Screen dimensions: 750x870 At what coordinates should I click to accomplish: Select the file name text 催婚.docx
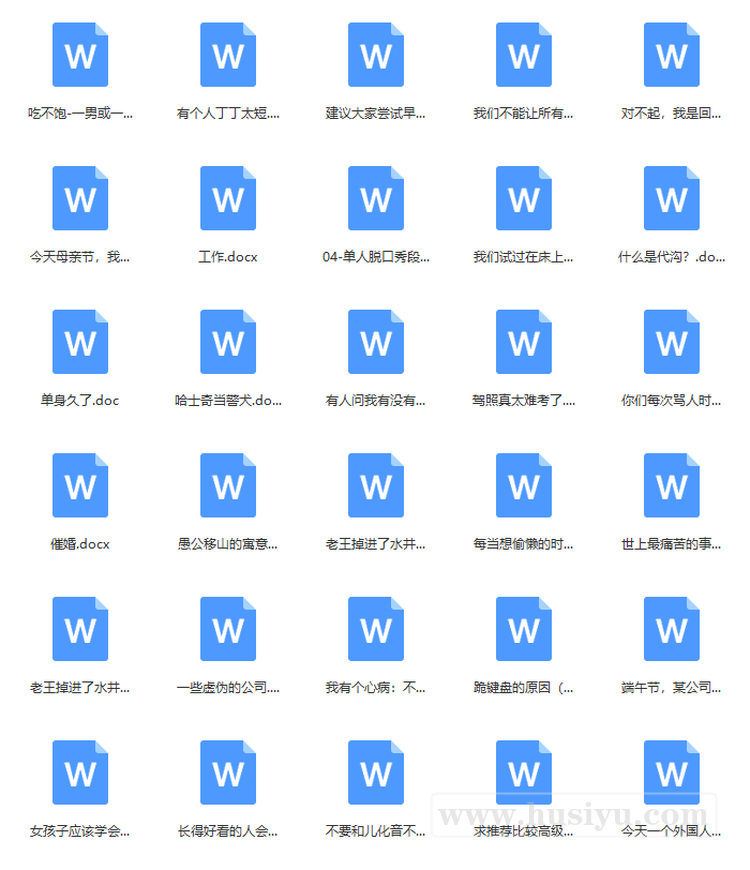pyautogui.click(x=80, y=544)
